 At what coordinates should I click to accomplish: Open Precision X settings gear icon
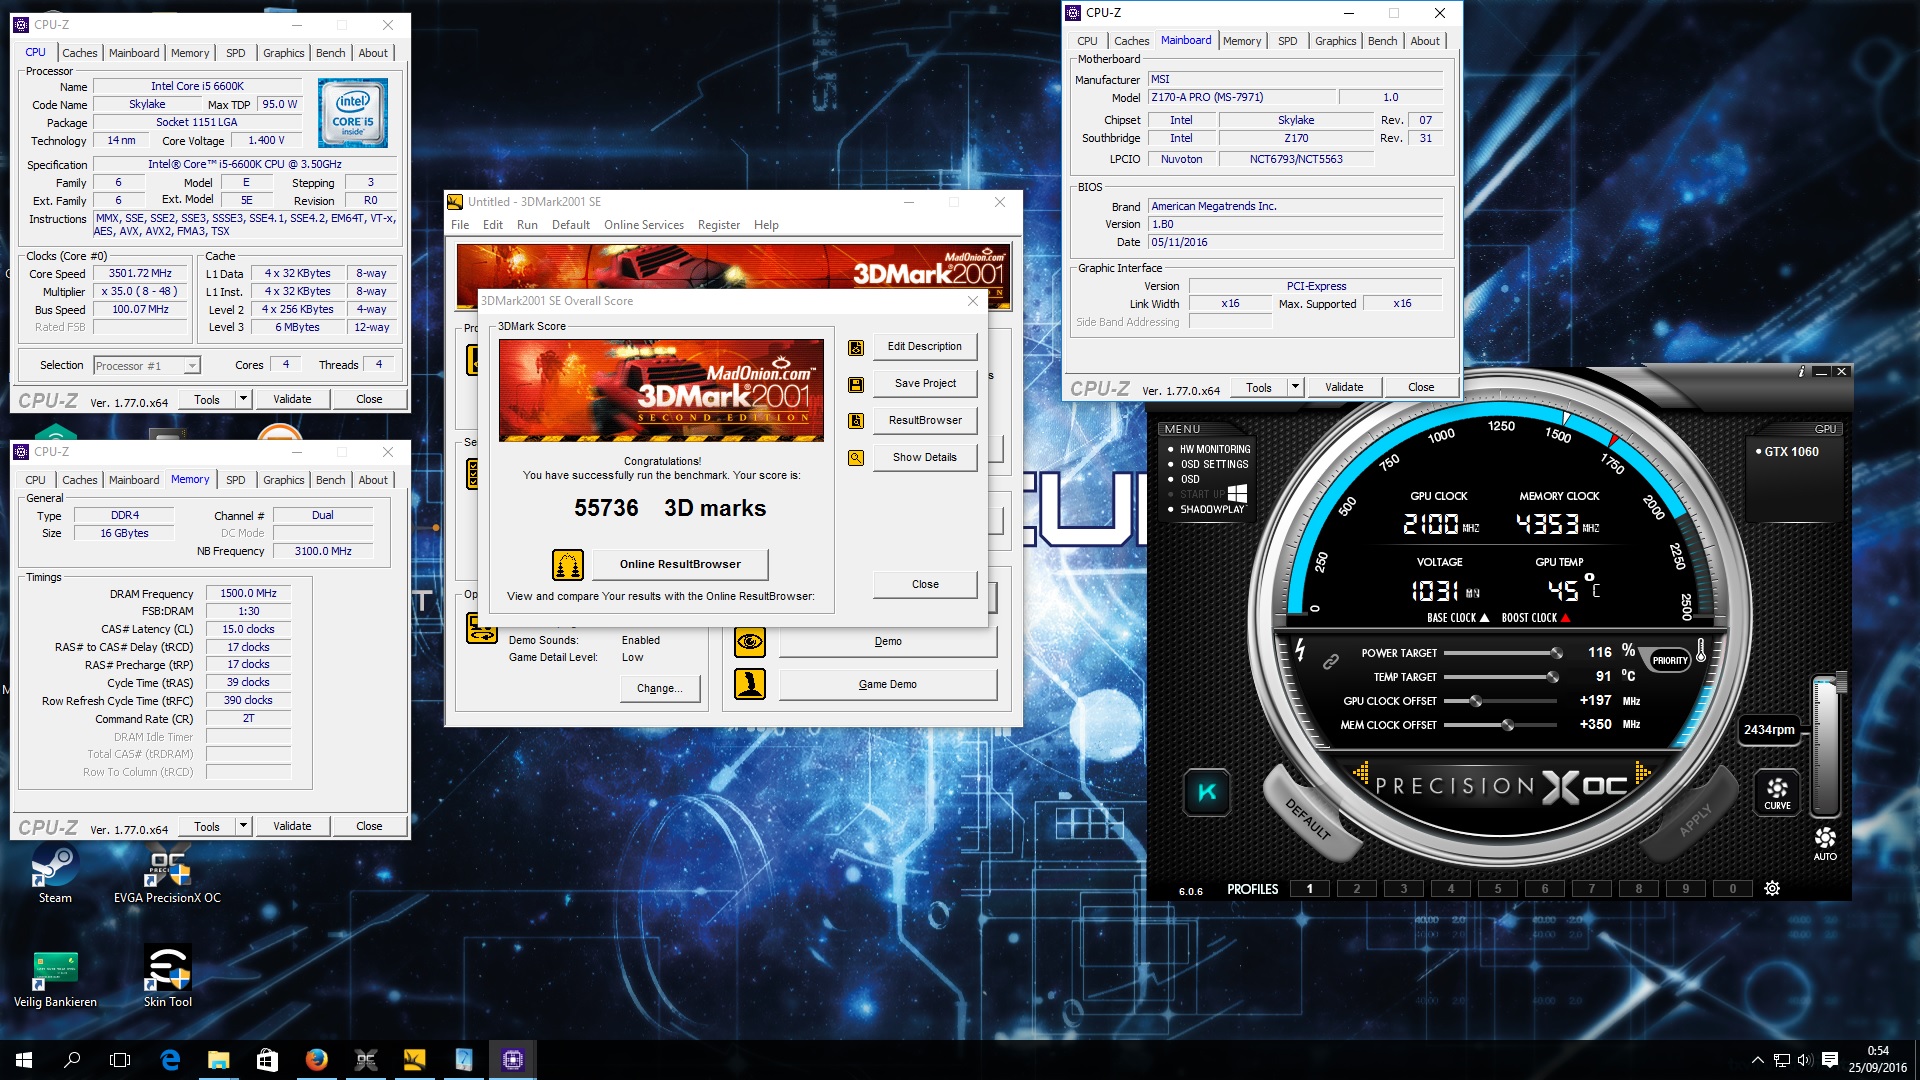click(x=1772, y=888)
